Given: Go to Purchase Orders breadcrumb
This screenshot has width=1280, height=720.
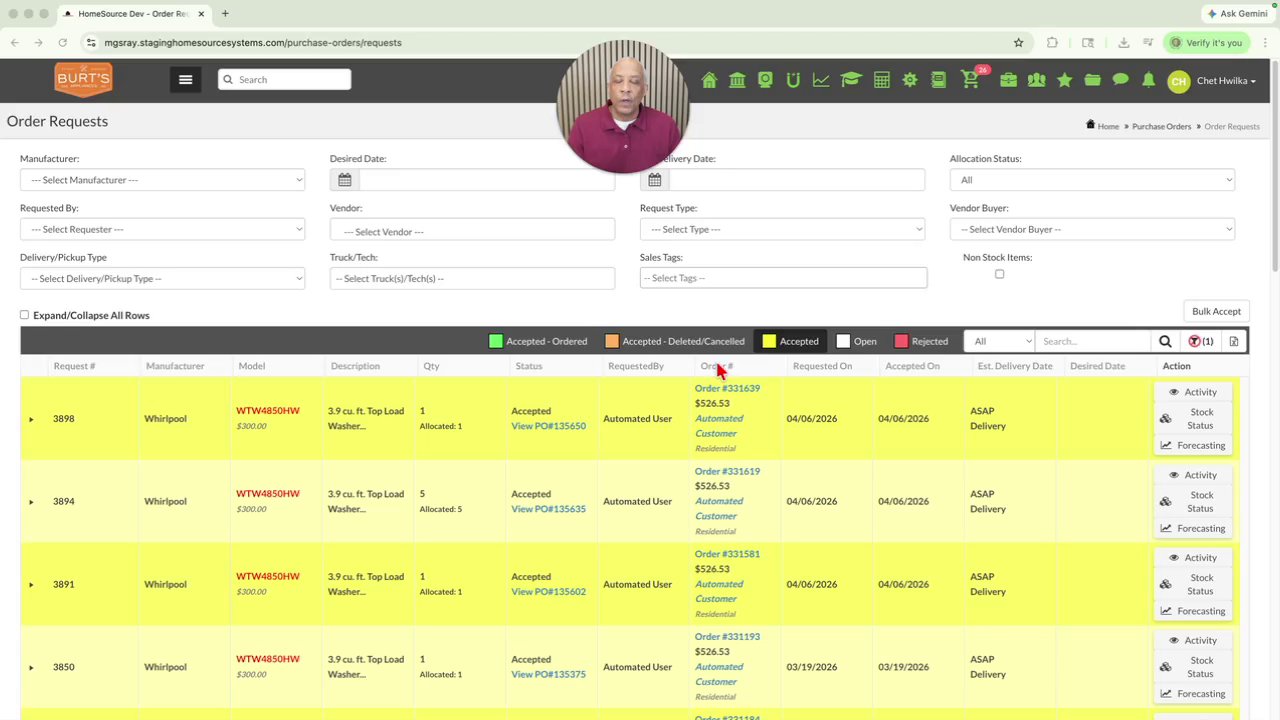Looking at the screenshot, I should (x=1161, y=126).
